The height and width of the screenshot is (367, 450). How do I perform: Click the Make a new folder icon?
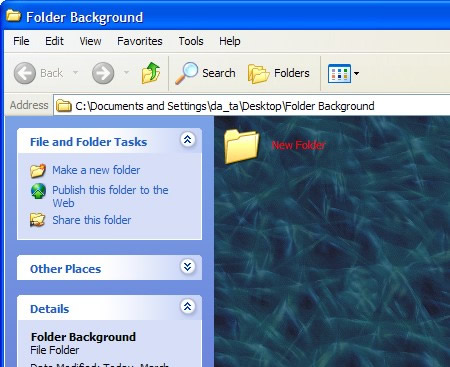coord(38,170)
